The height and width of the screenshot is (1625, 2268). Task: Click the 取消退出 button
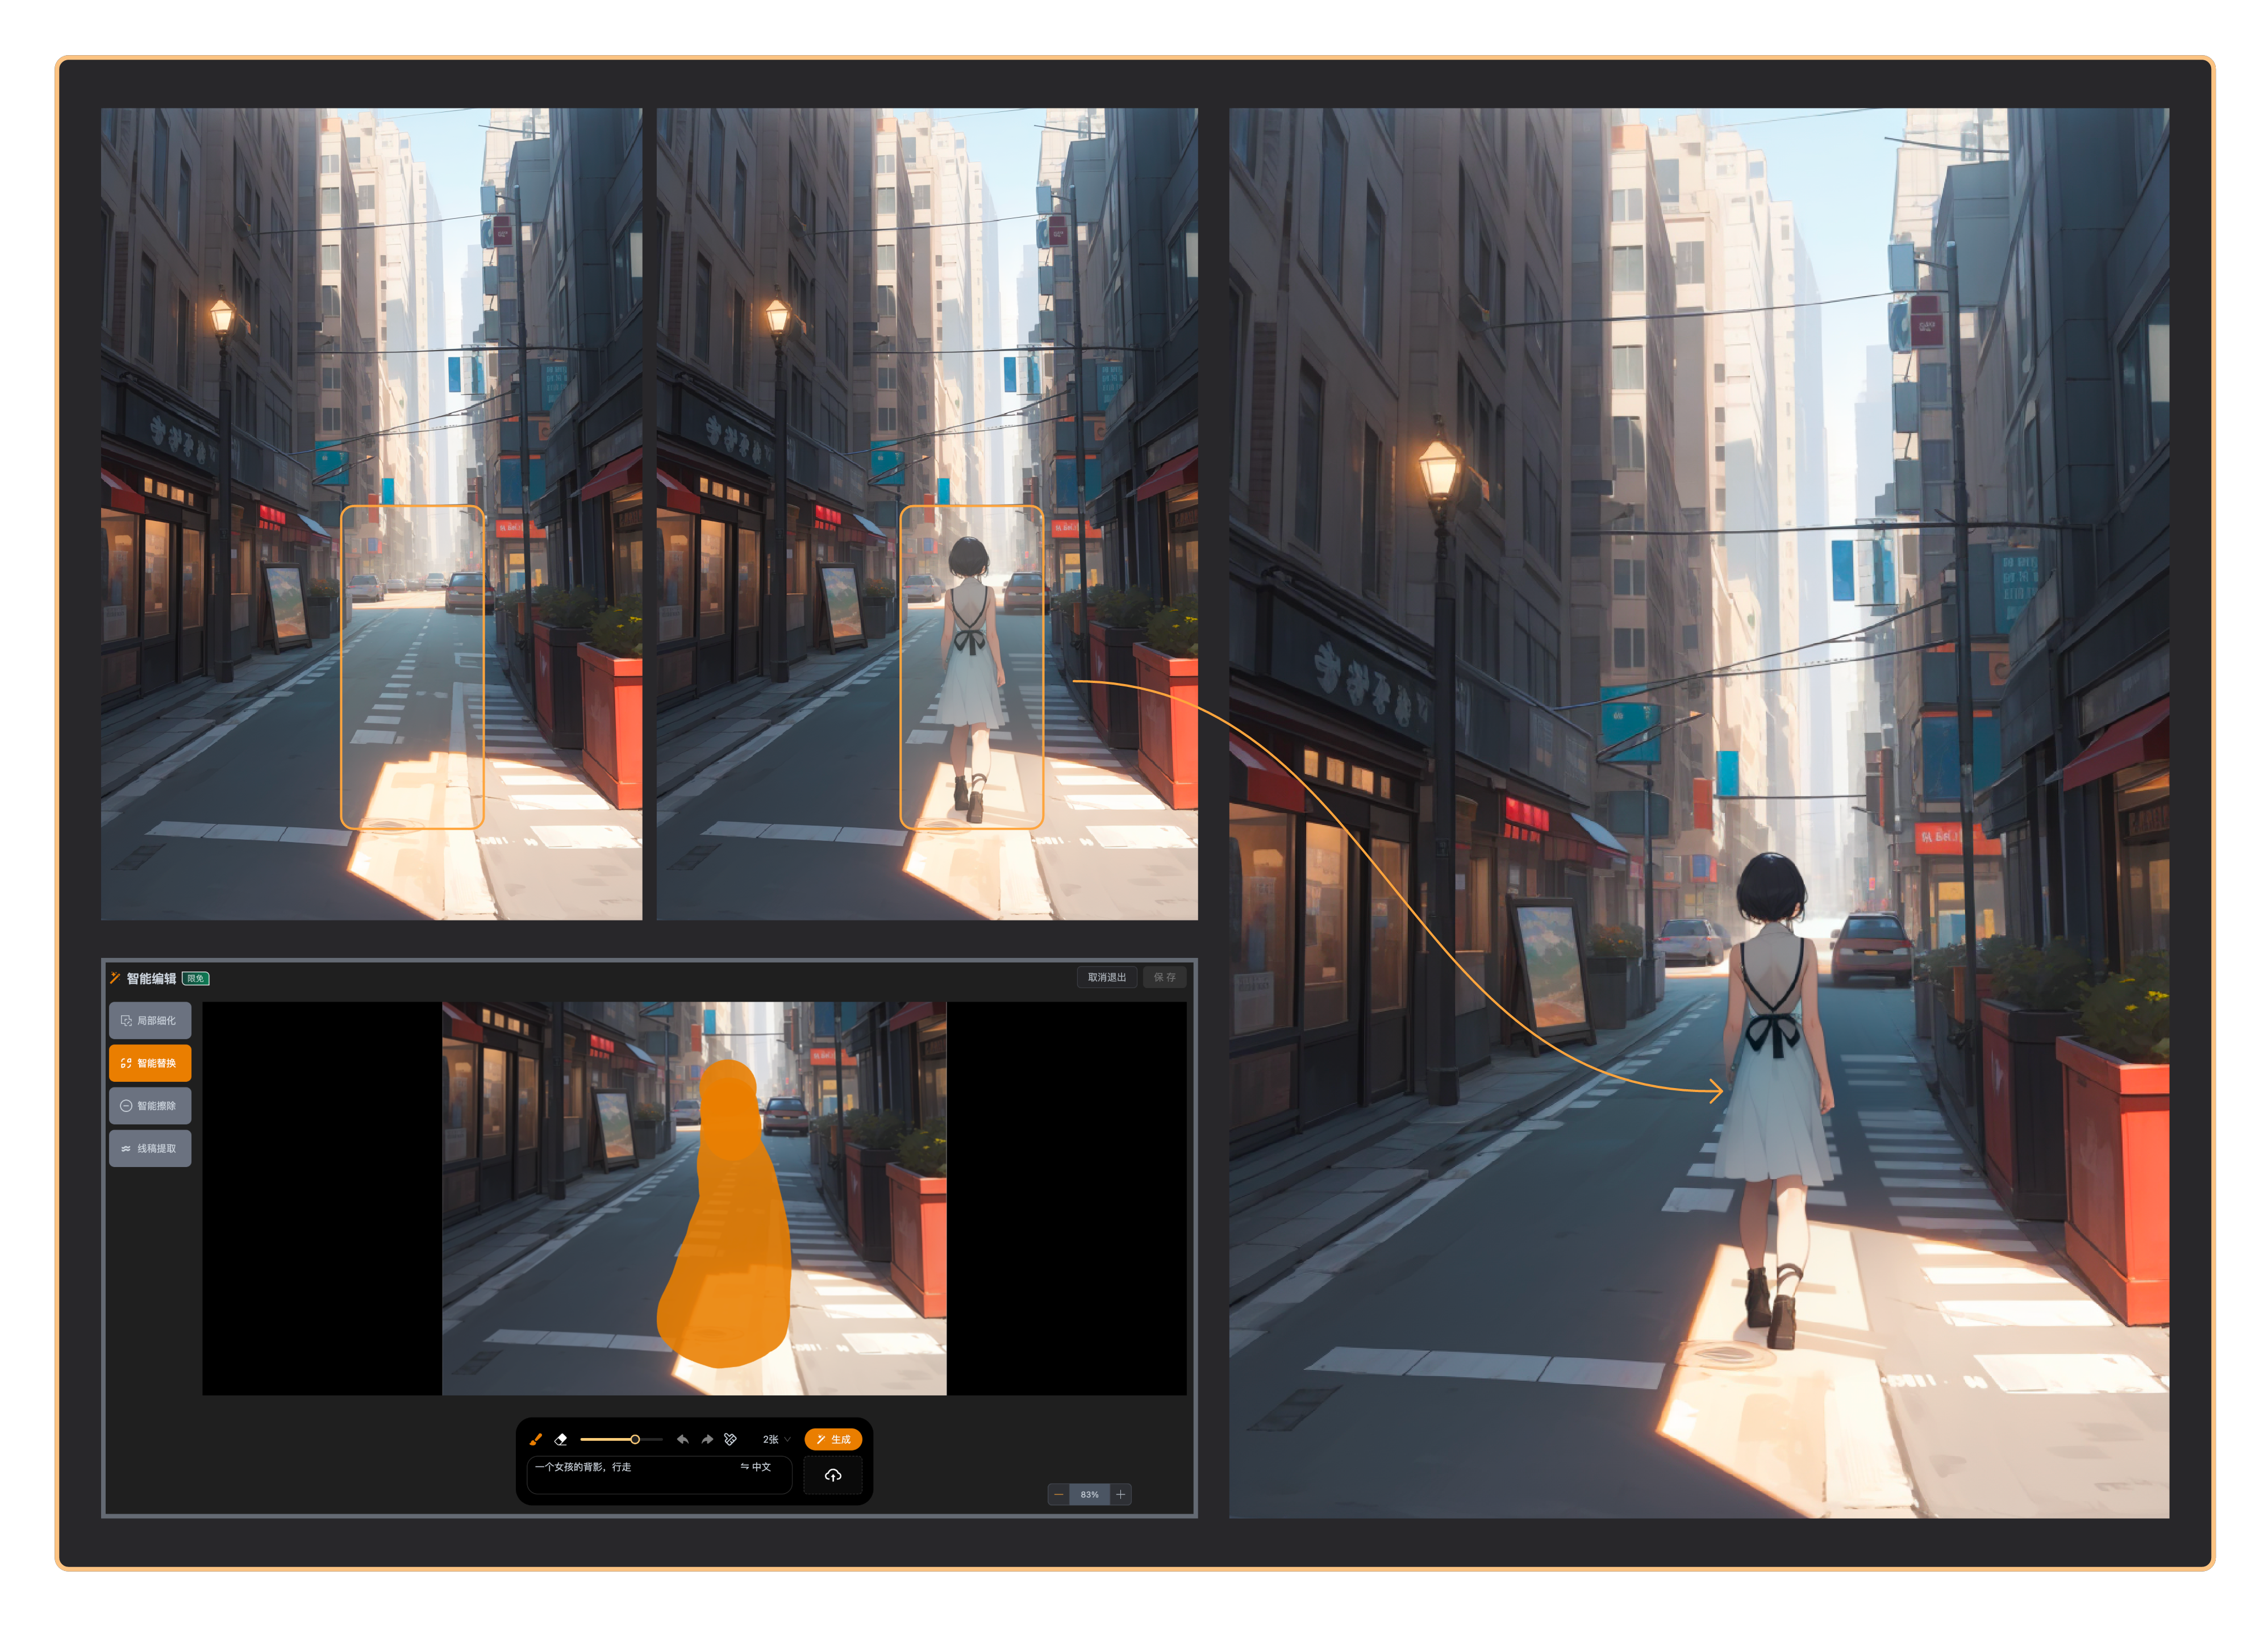(x=1106, y=977)
